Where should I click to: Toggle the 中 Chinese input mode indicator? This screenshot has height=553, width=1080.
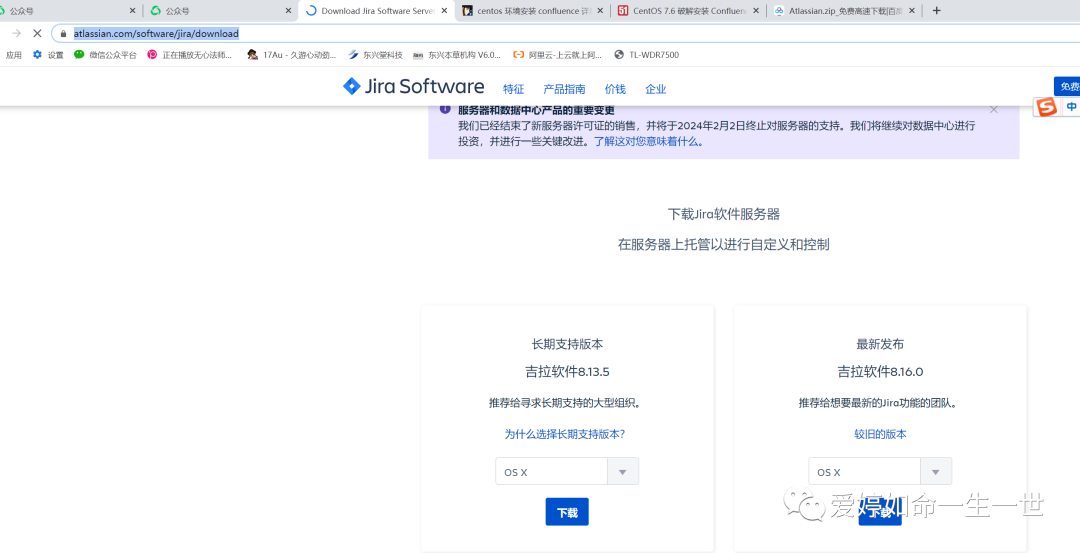1071,107
